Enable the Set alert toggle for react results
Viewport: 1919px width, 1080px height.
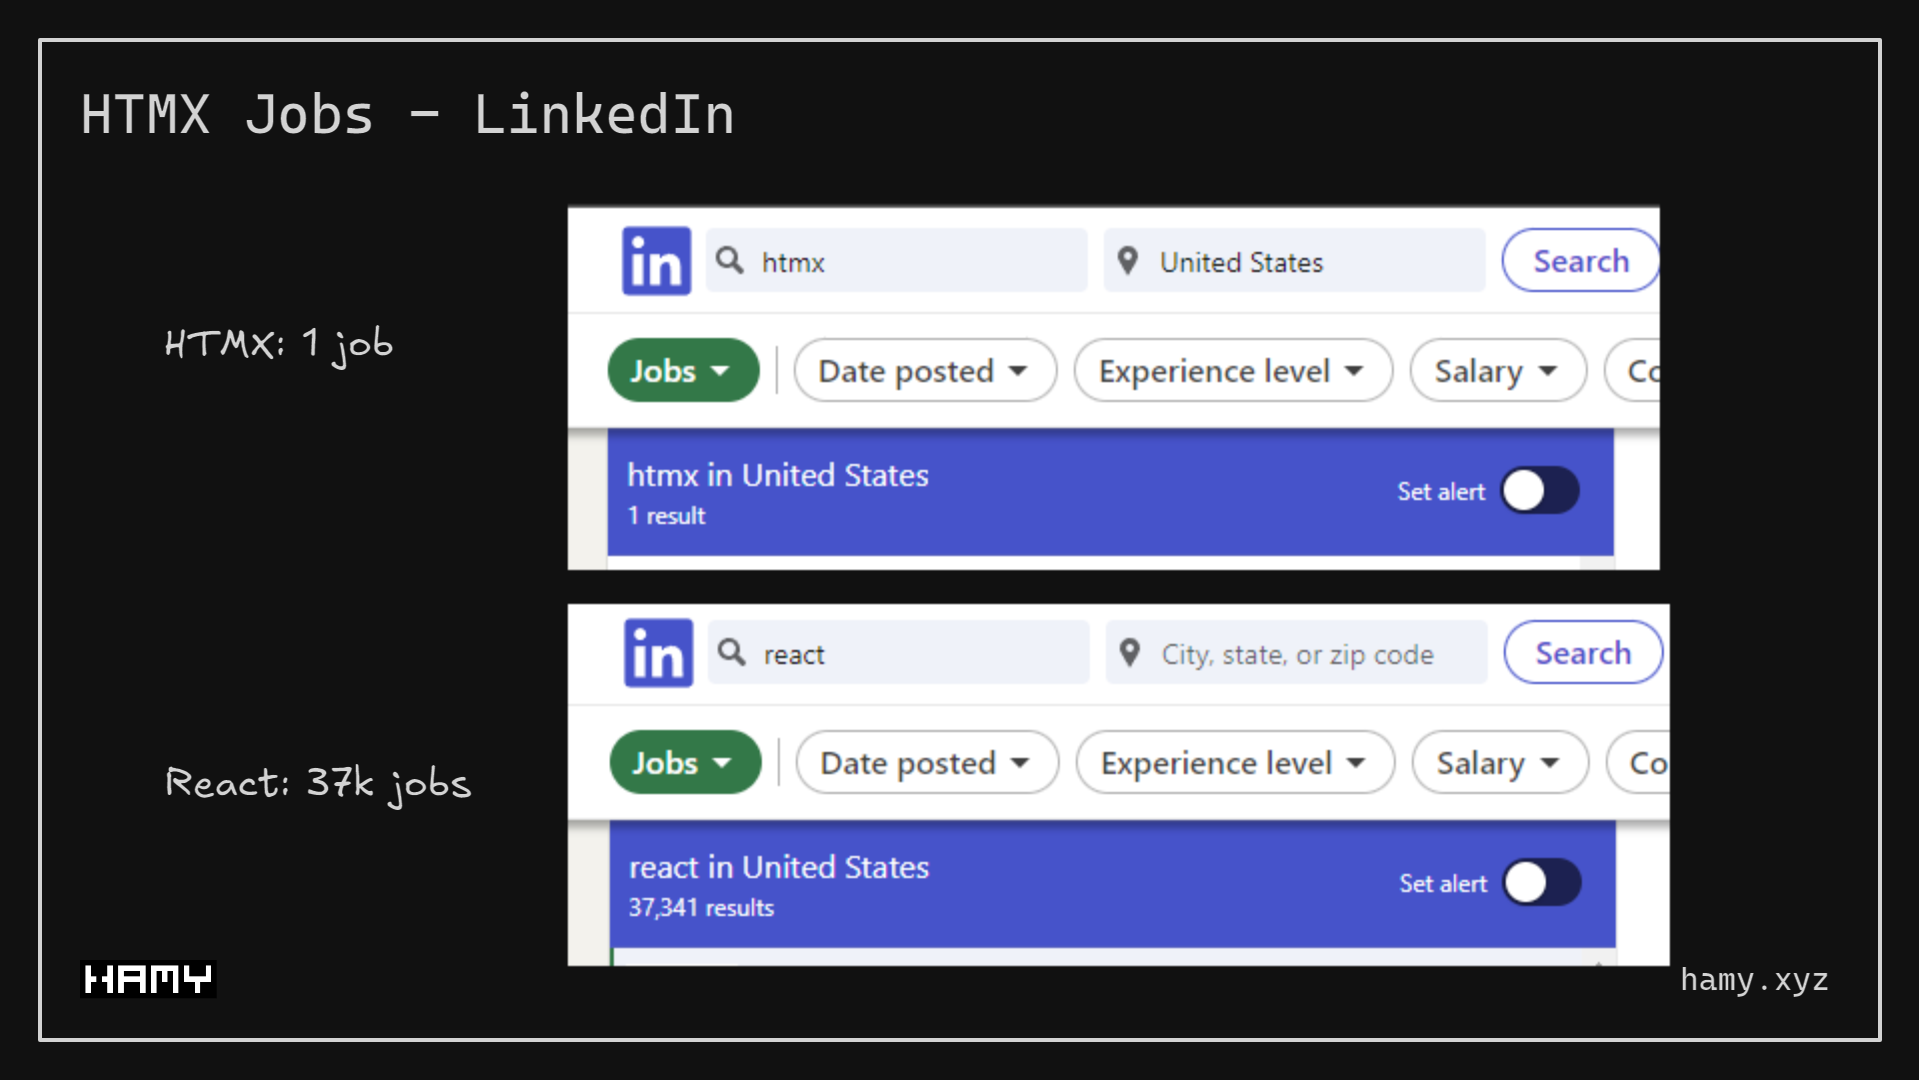(1543, 883)
